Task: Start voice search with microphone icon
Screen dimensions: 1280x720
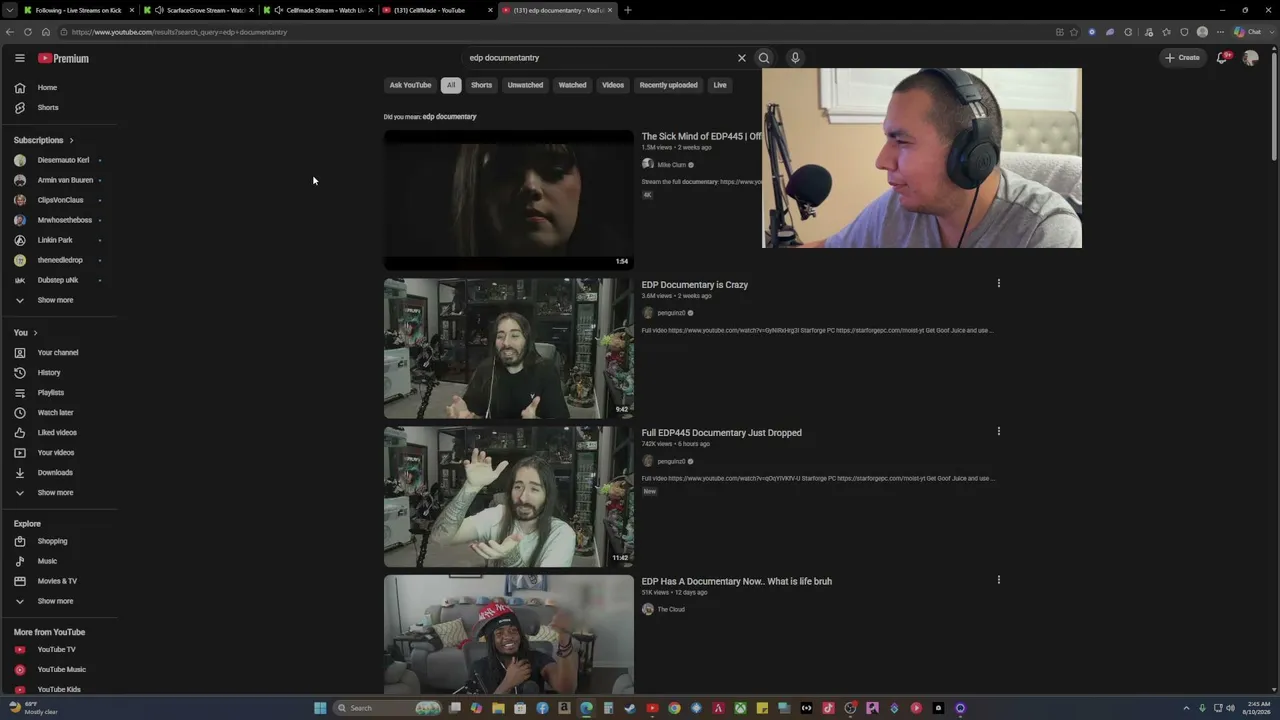Action: pos(795,58)
